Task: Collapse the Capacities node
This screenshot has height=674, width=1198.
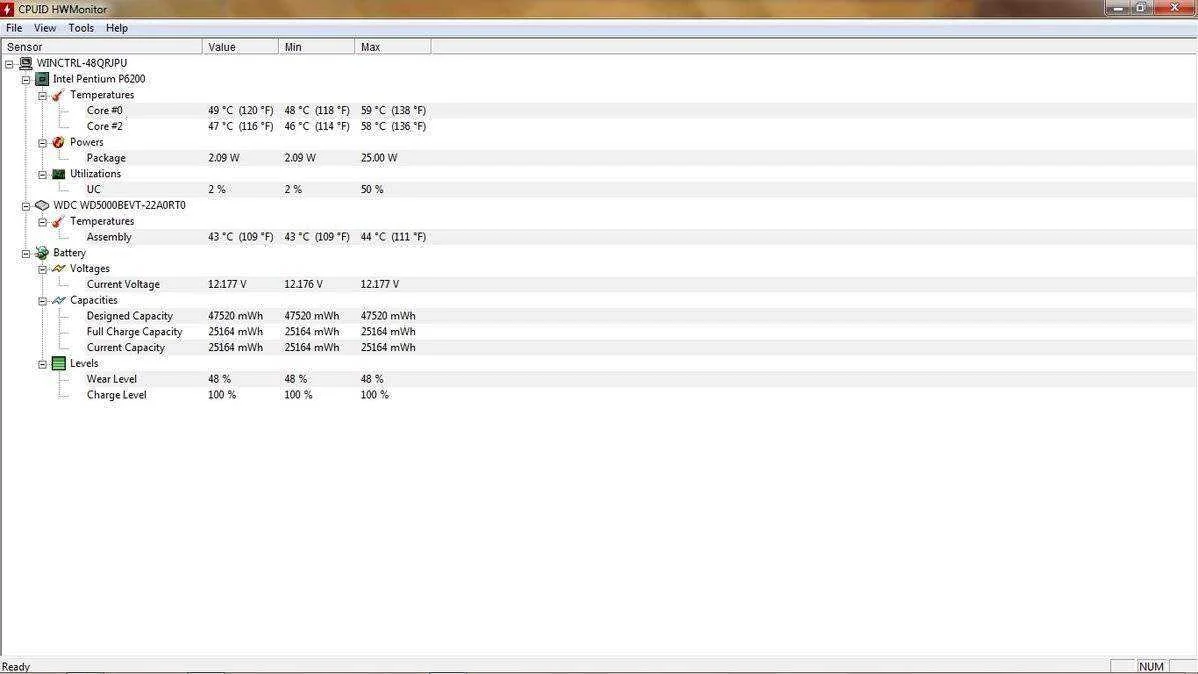Action: [x=43, y=301]
